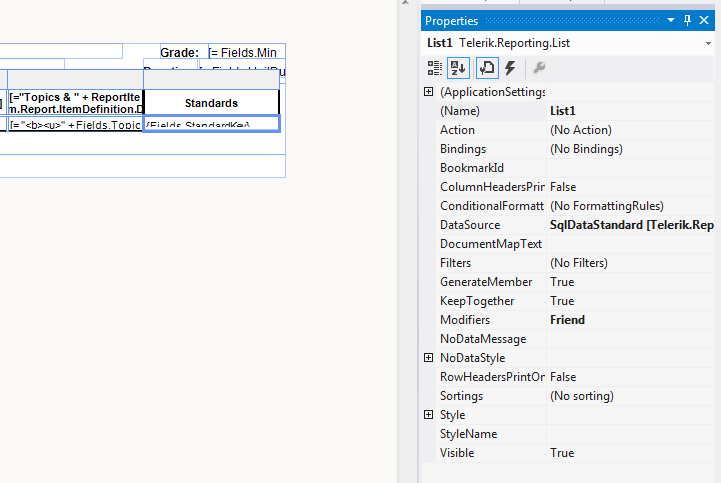Open the List1 object selector dropdown
Image resolution: width=721 pixels, height=483 pixels.
(708, 43)
